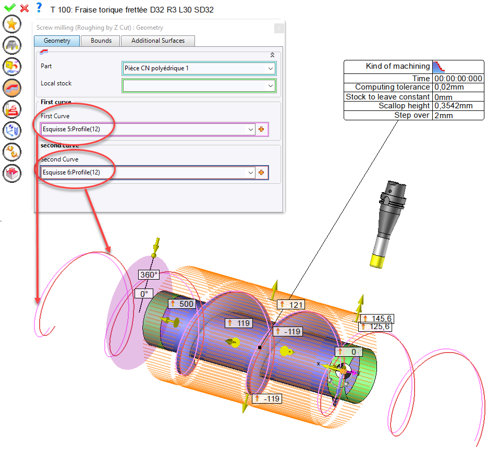499x451 pixels.
Task: Open the Local stock dropdown
Action: pyautogui.click(x=270, y=86)
